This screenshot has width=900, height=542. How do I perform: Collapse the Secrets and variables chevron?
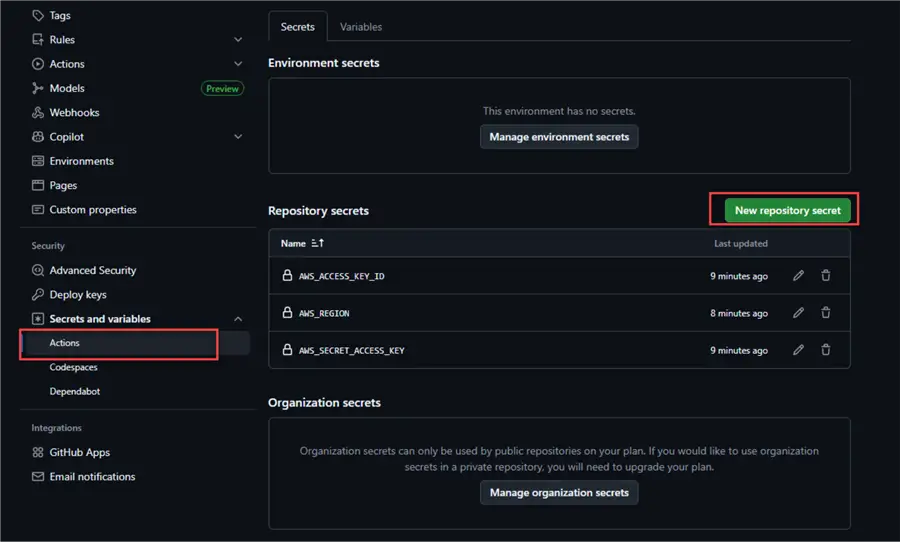pos(238,319)
